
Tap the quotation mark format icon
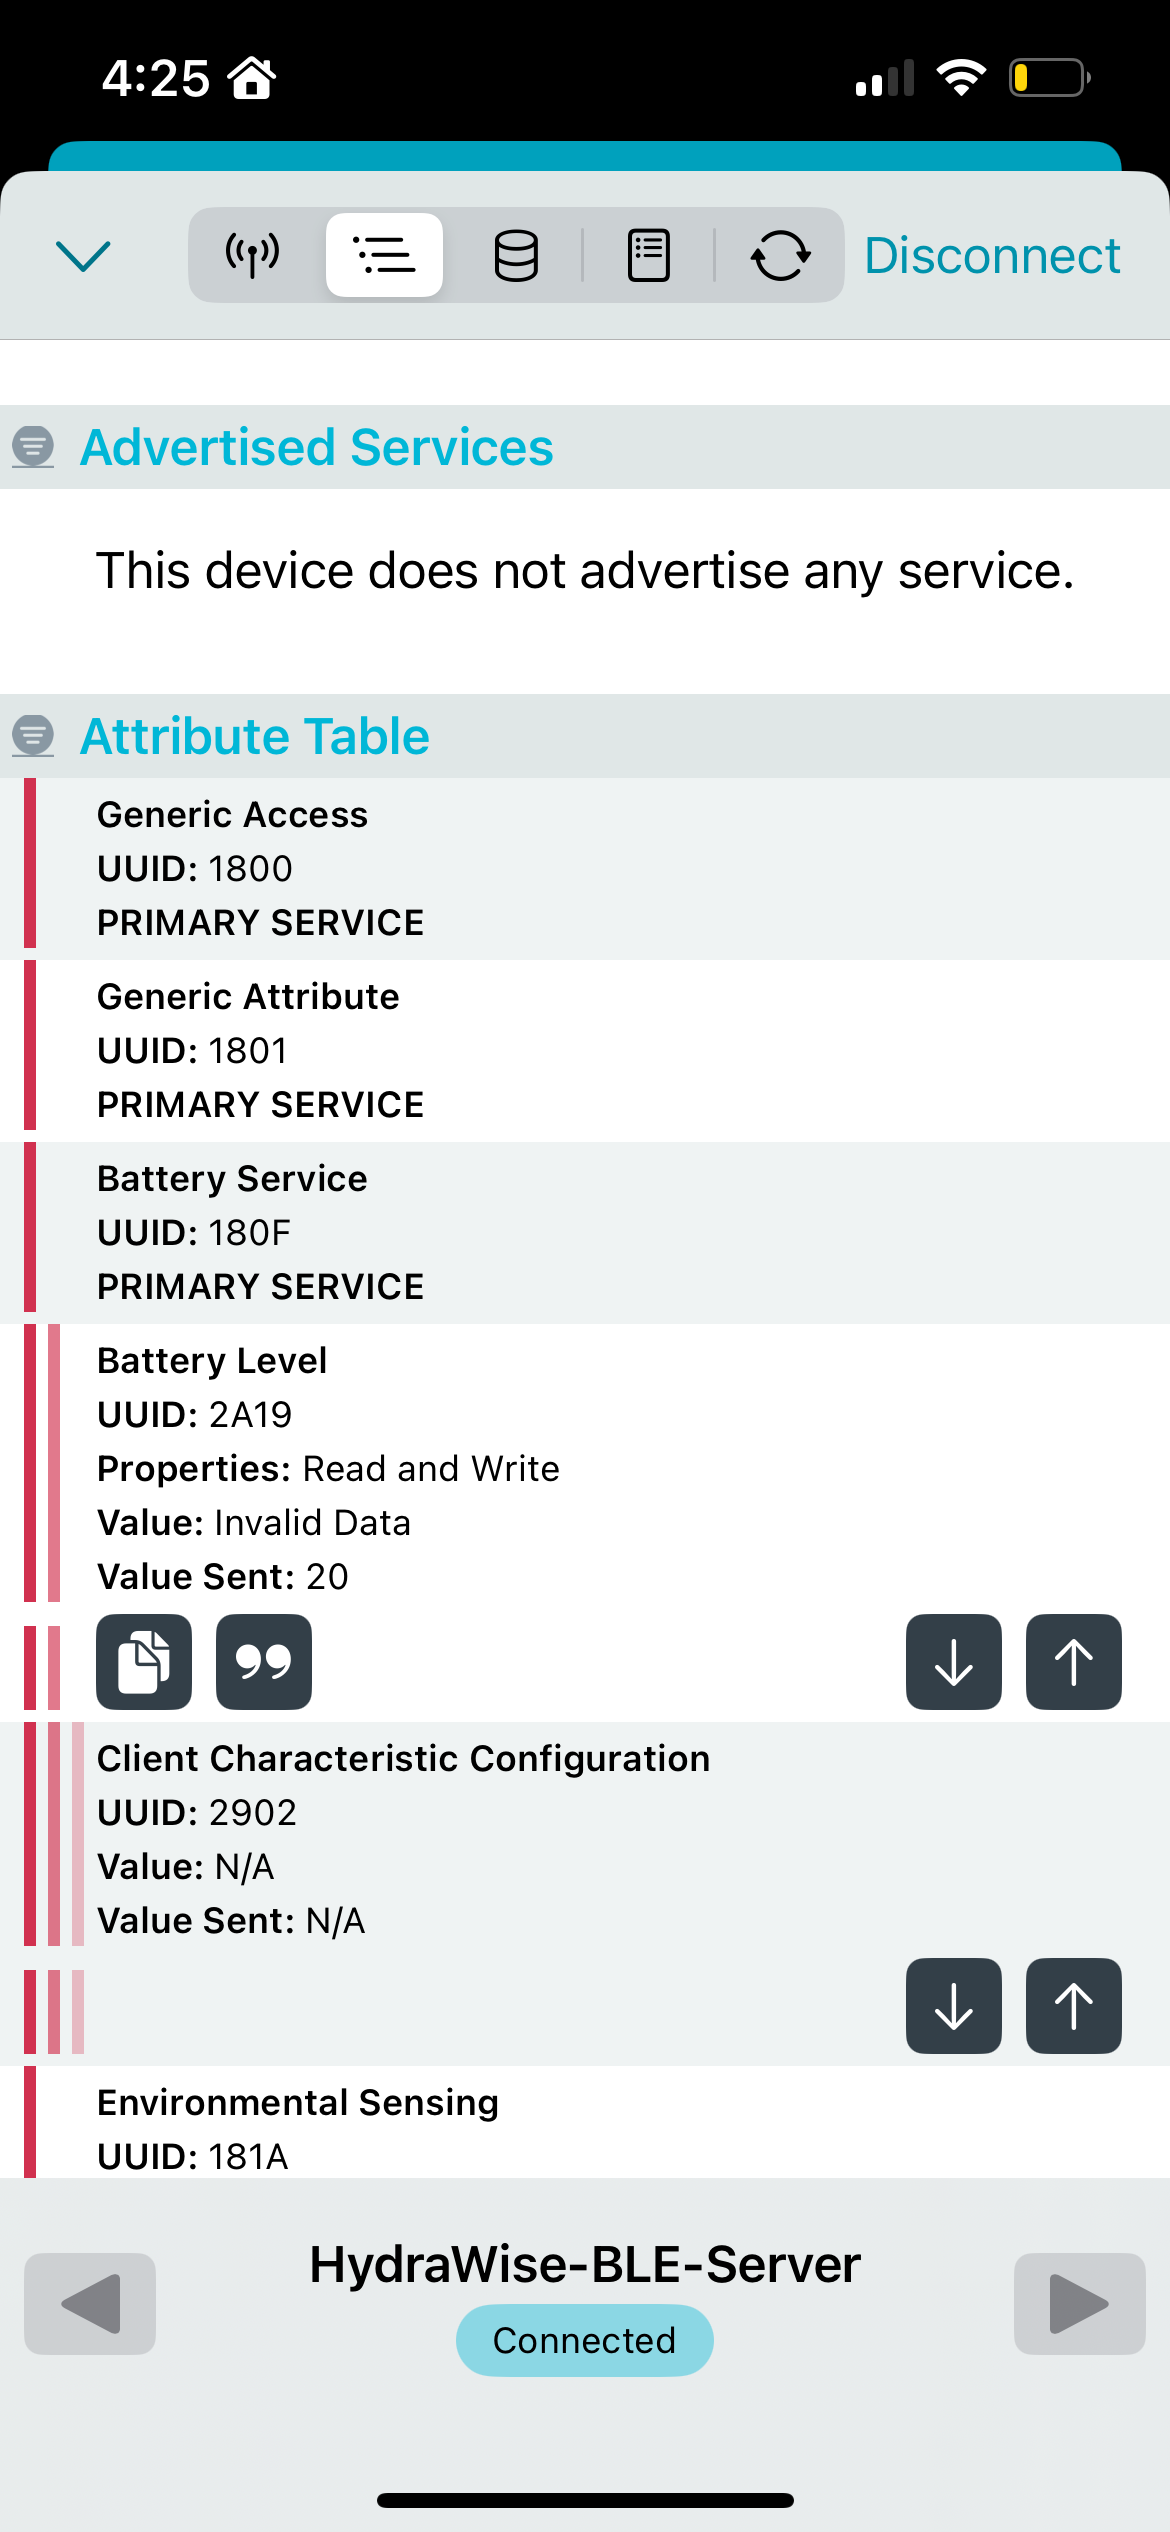point(264,1662)
